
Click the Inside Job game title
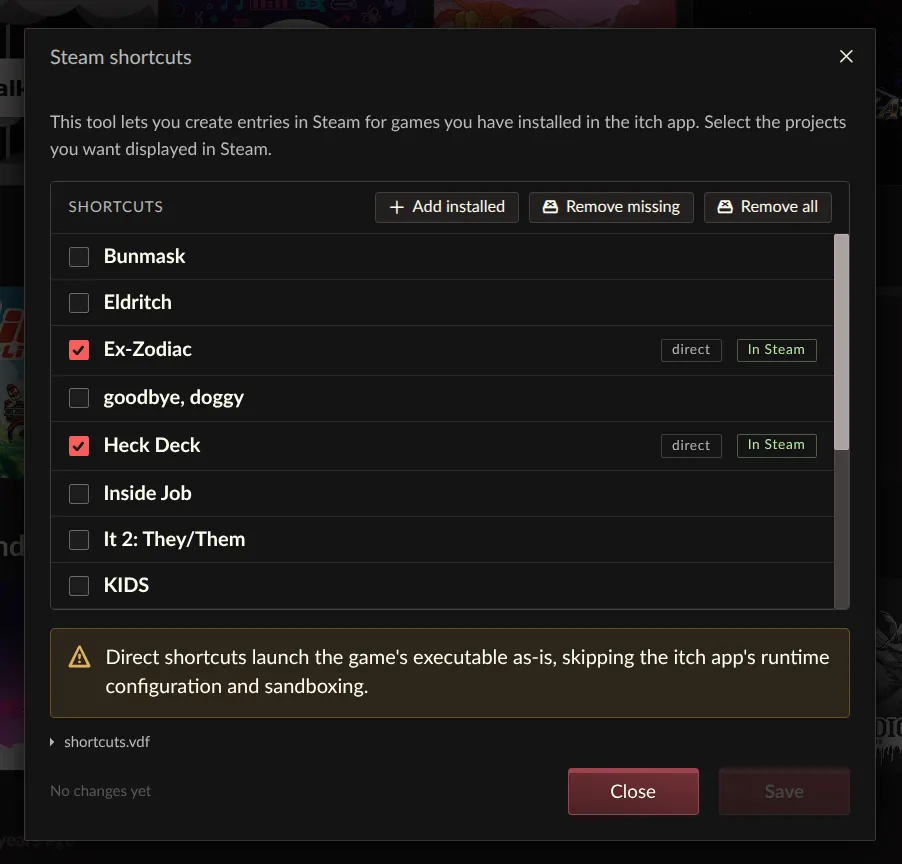(x=147, y=494)
